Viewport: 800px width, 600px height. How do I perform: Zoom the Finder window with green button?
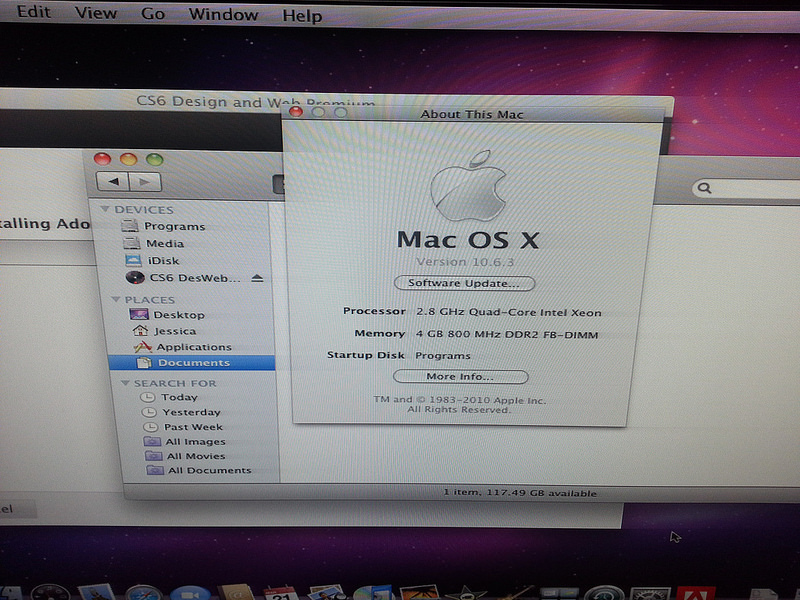click(155, 160)
